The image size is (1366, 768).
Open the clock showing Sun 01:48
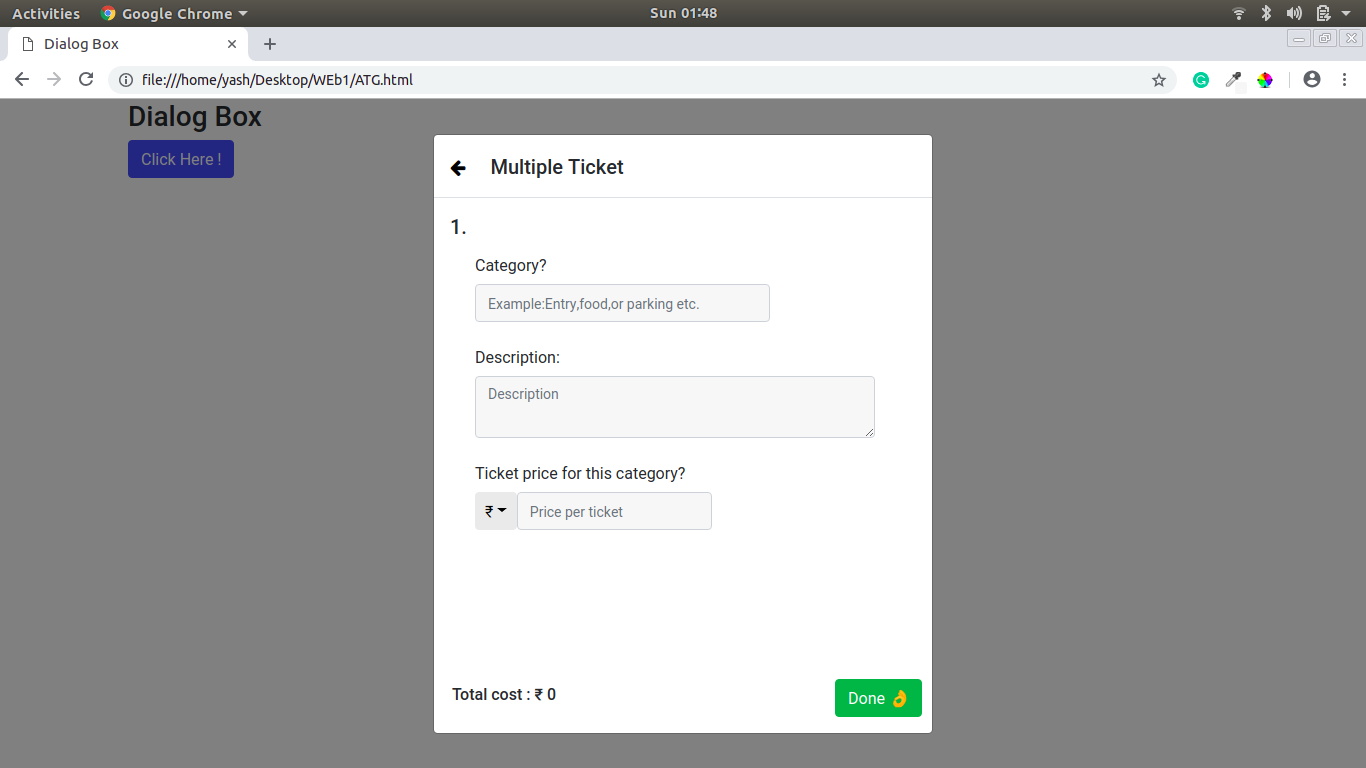click(683, 13)
